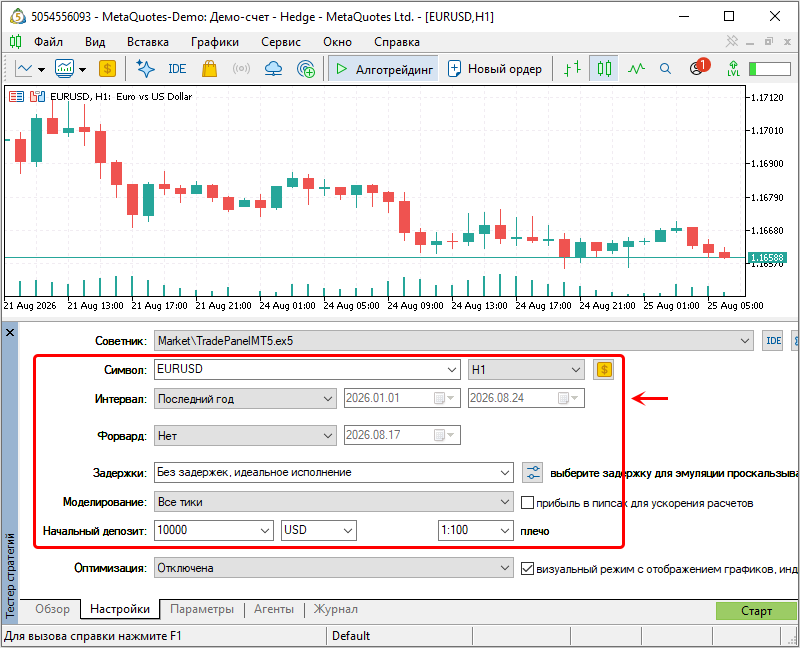Open Интервал Последний год dropdown
This screenshot has height=648, width=800.
click(x=328, y=399)
